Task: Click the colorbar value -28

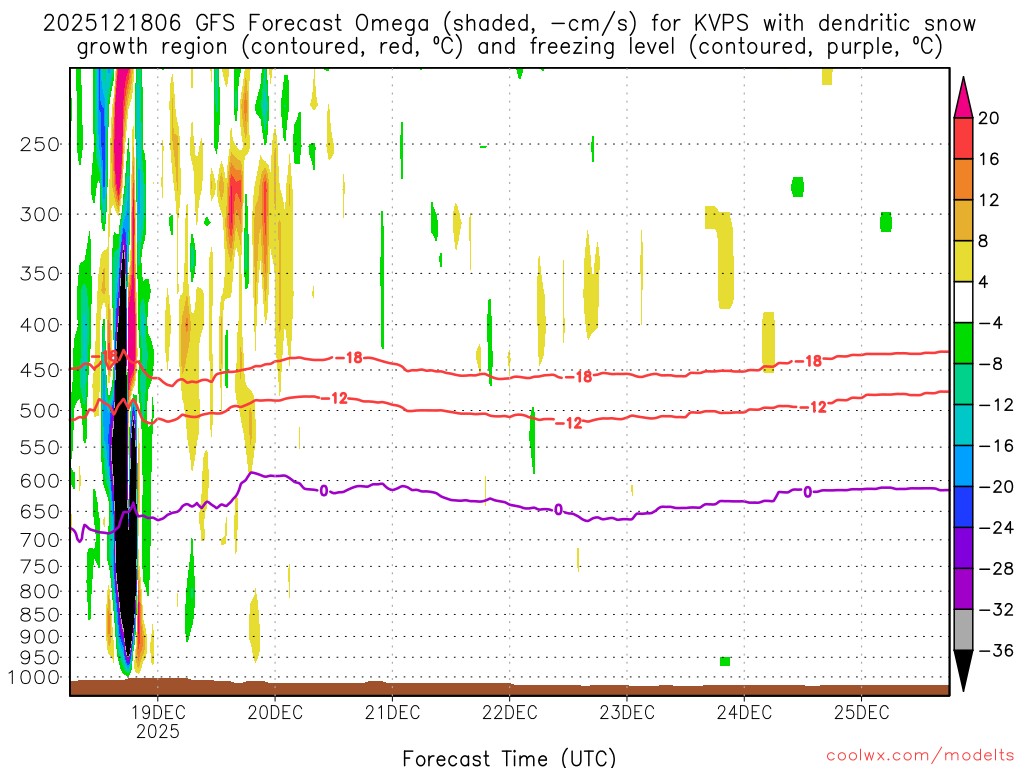Action: [x=995, y=569]
